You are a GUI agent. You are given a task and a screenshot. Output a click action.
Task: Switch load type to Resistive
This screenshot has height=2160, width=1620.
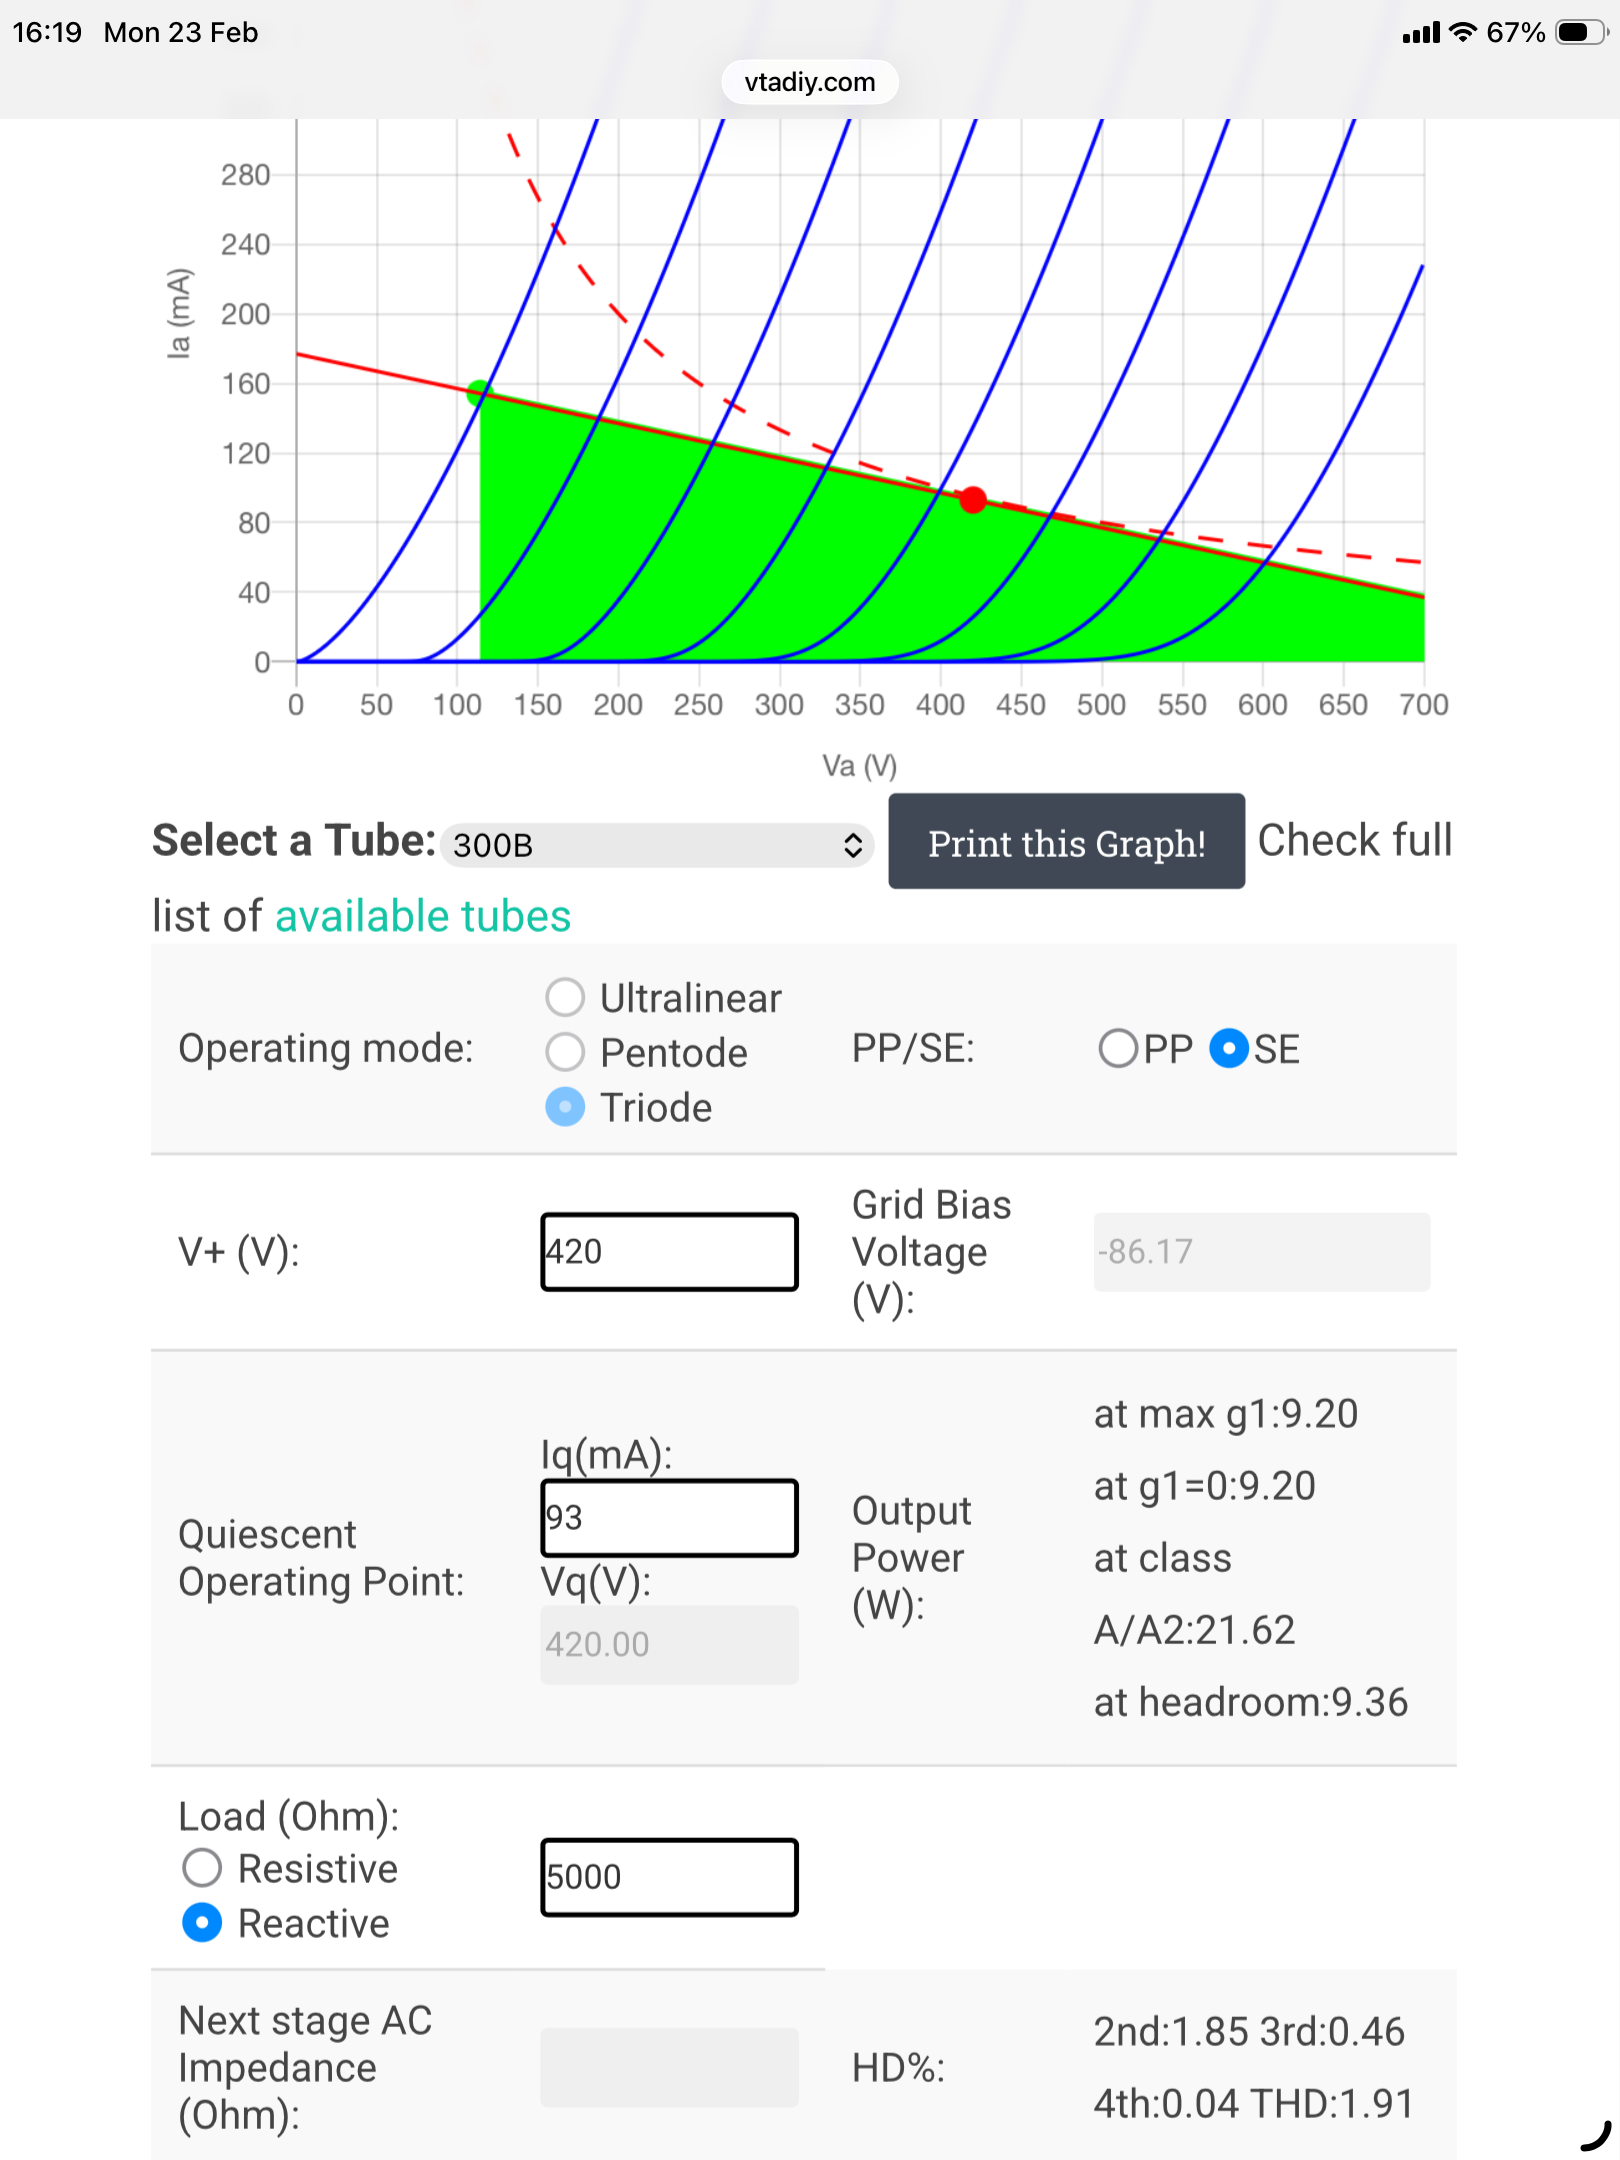pos(202,1868)
